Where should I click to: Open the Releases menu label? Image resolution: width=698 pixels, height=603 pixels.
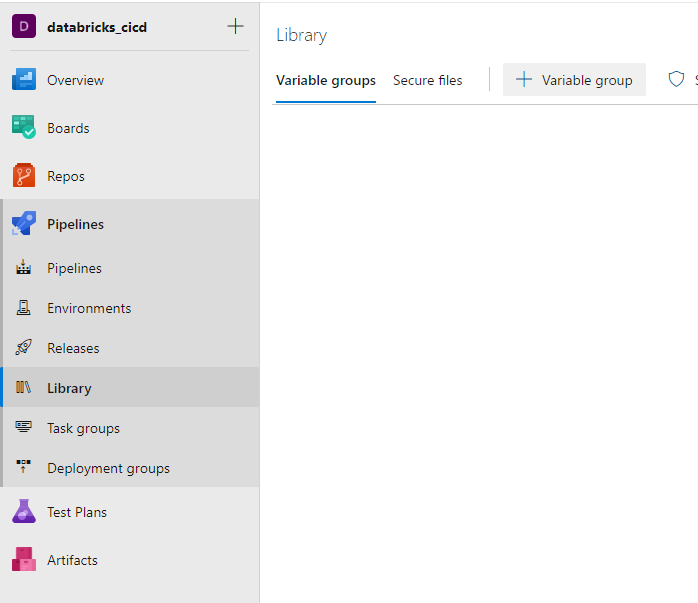point(73,348)
